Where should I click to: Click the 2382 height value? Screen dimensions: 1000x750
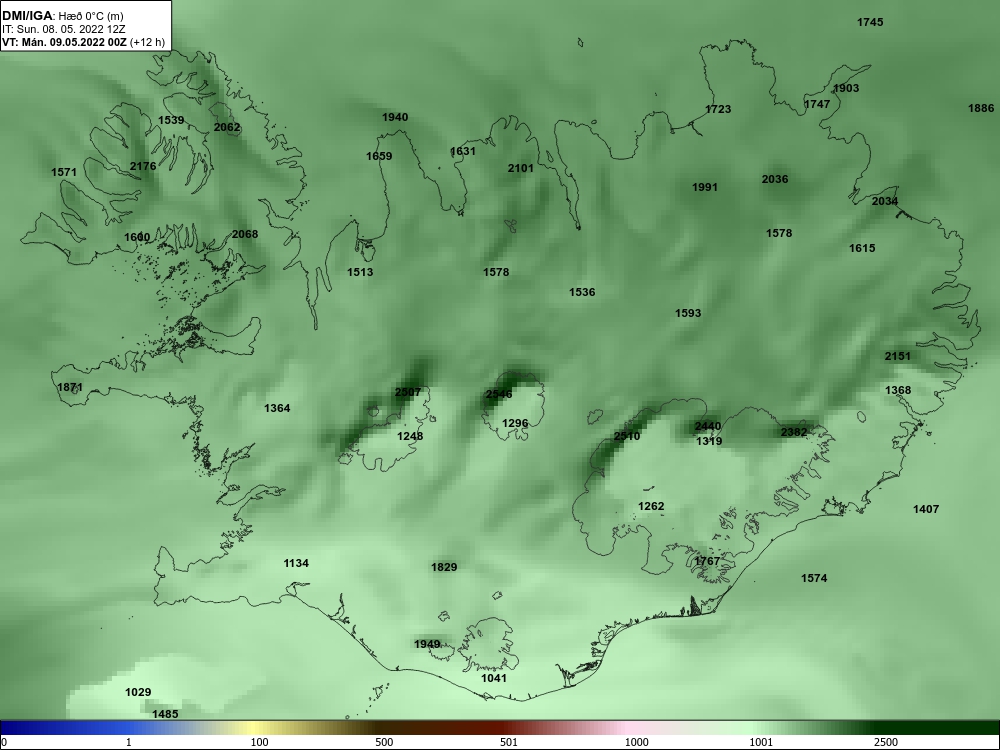[794, 432]
